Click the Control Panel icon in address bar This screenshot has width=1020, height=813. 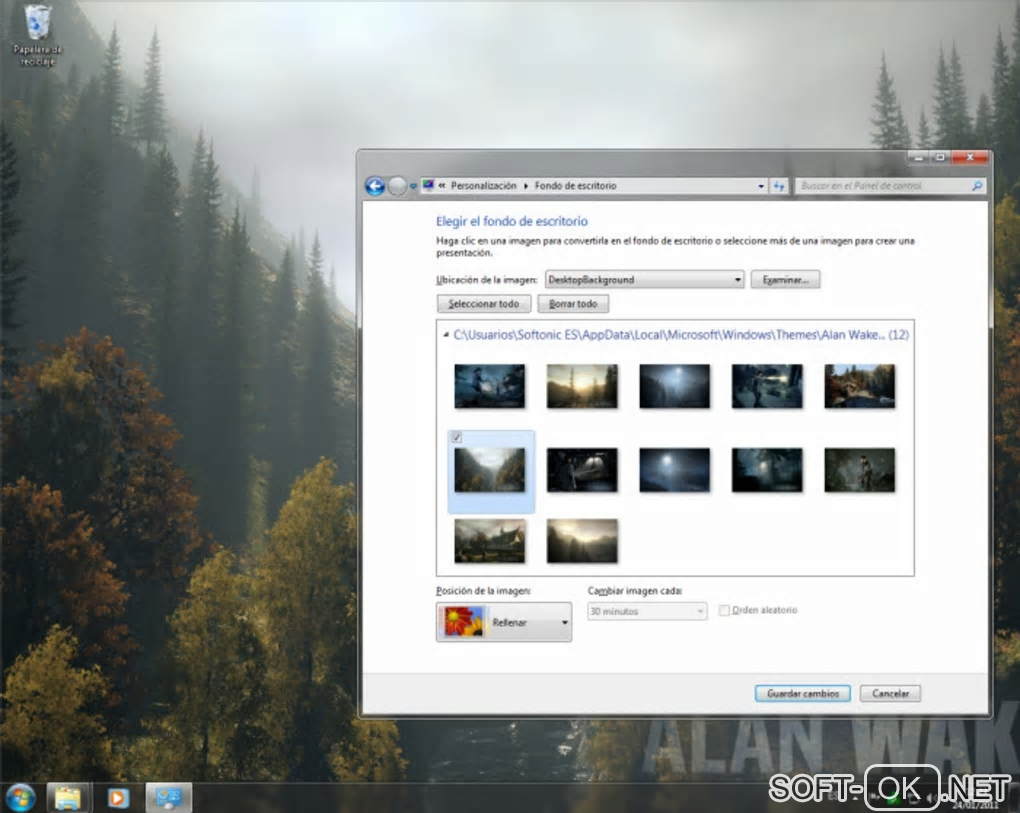(428, 185)
